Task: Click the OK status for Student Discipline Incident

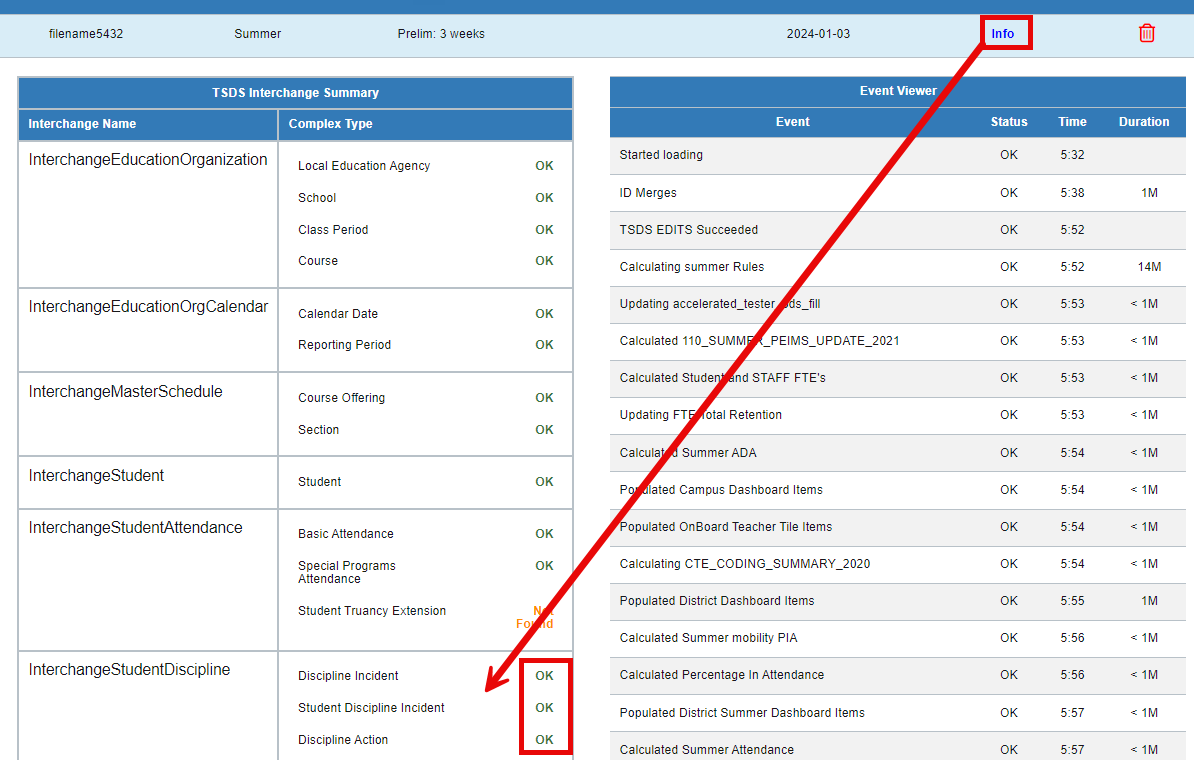Action: pyautogui.click(x=544, y=707)
